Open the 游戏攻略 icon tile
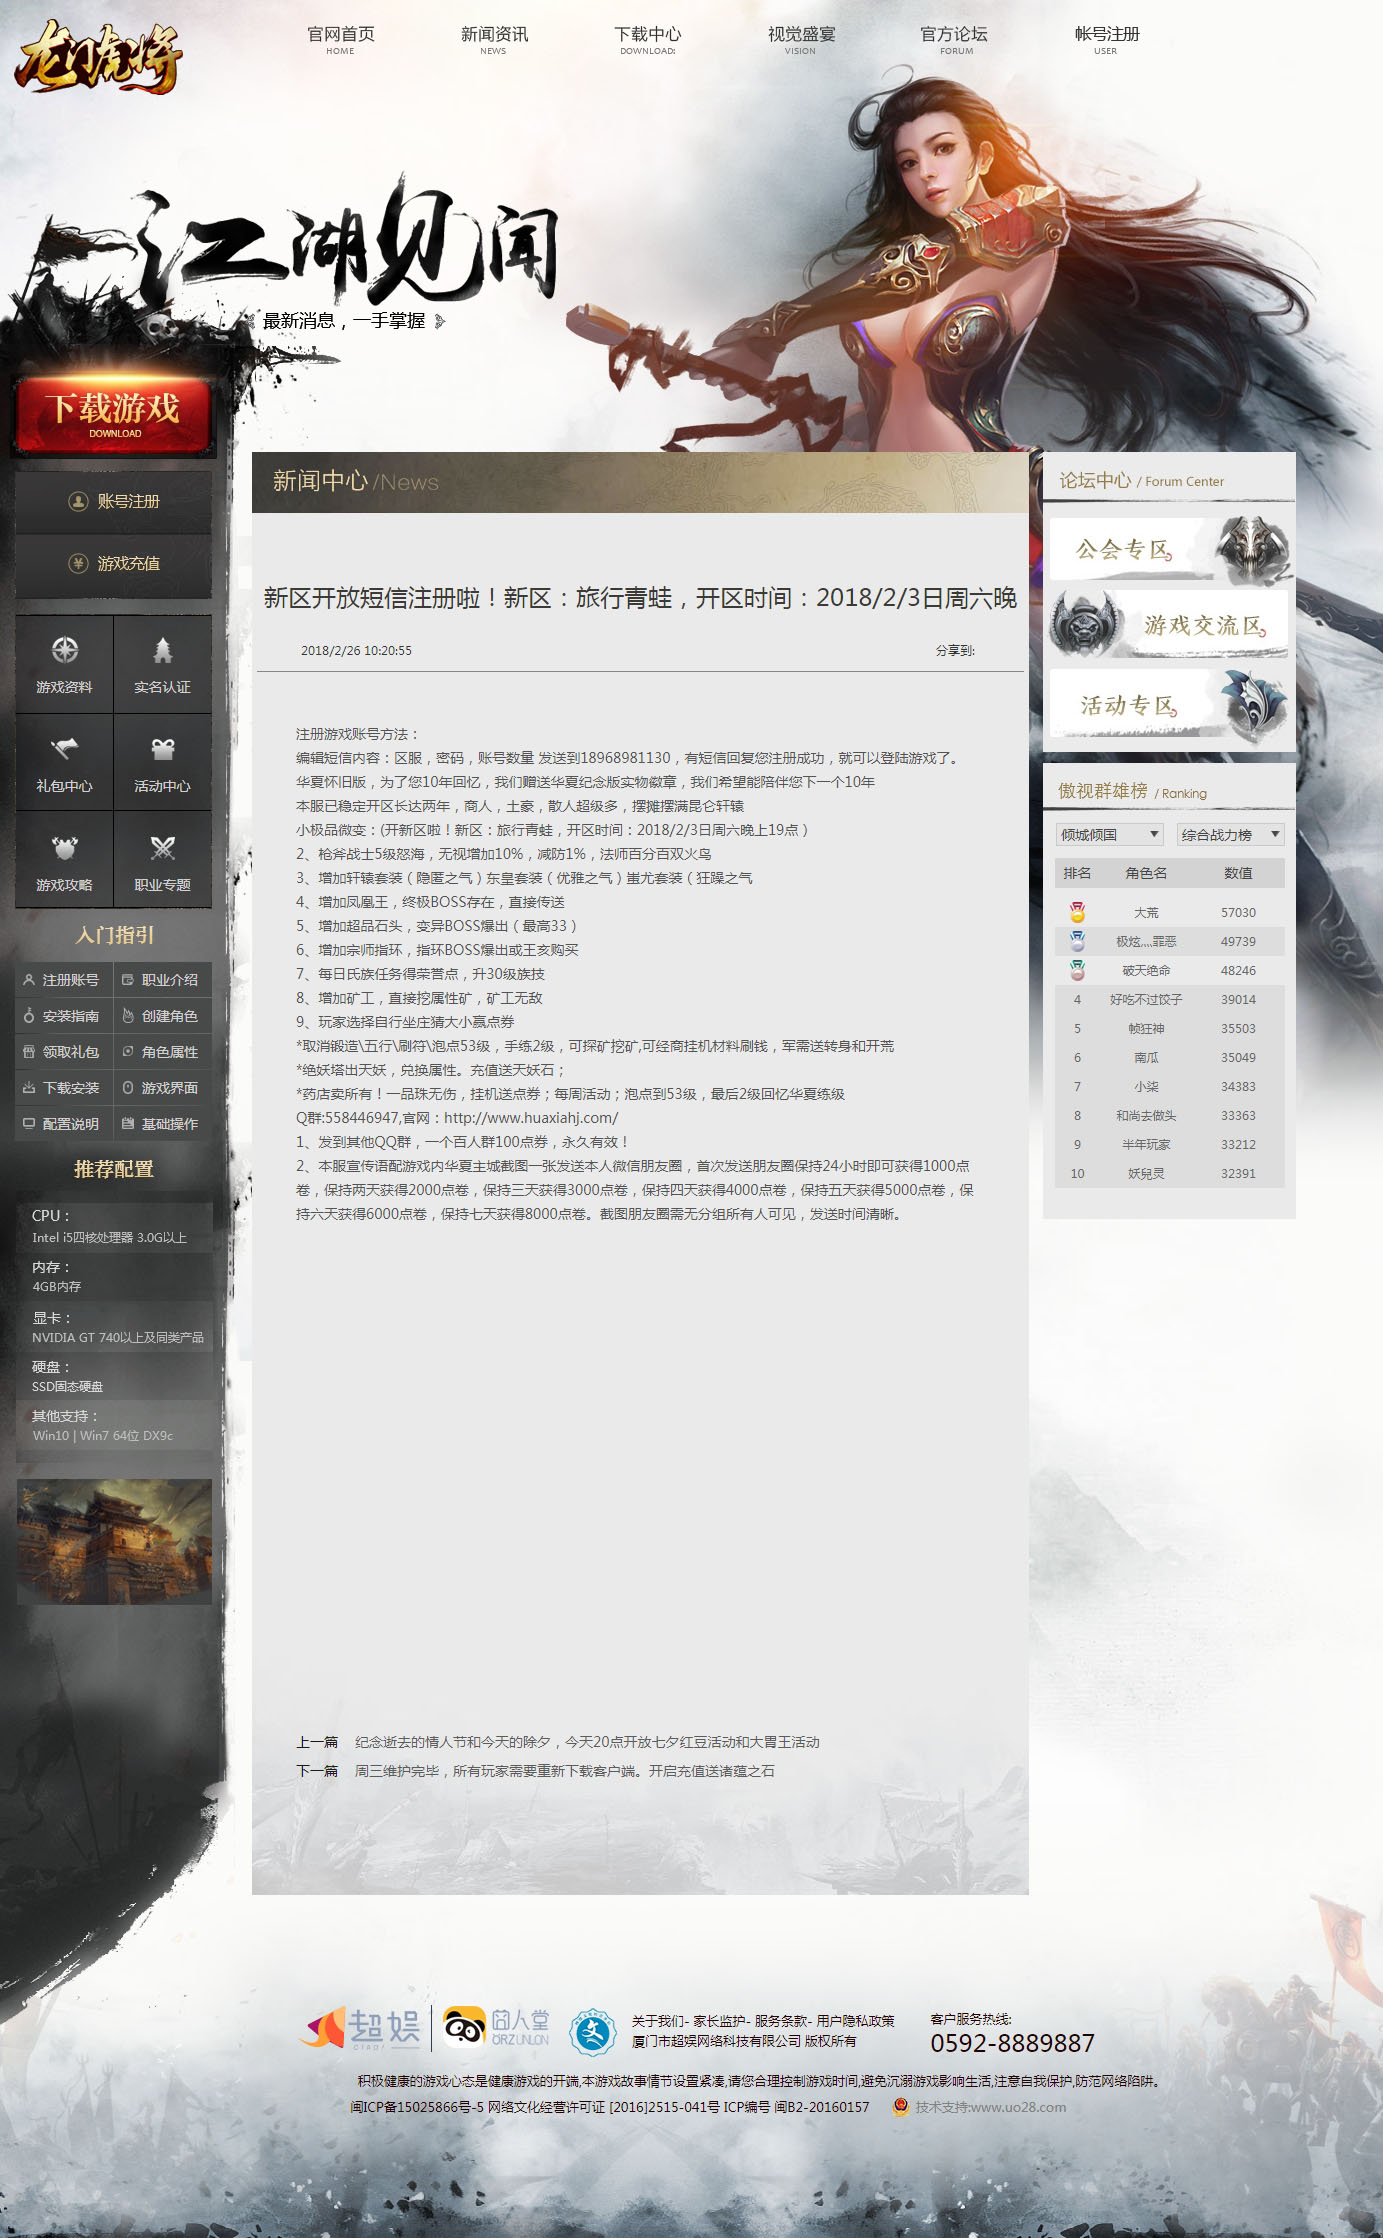 pyautogui.click(x=64, y=861)
